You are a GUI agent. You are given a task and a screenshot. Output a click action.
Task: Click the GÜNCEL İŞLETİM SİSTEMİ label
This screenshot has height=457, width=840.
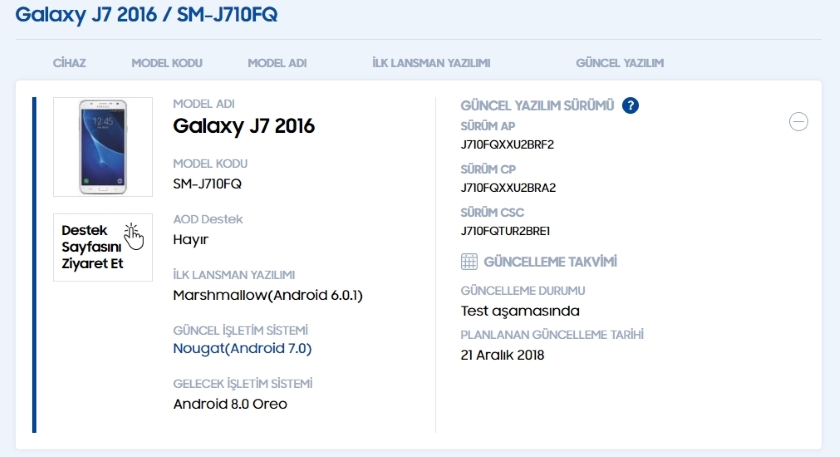pyautogui.click(x=241, y=330)
